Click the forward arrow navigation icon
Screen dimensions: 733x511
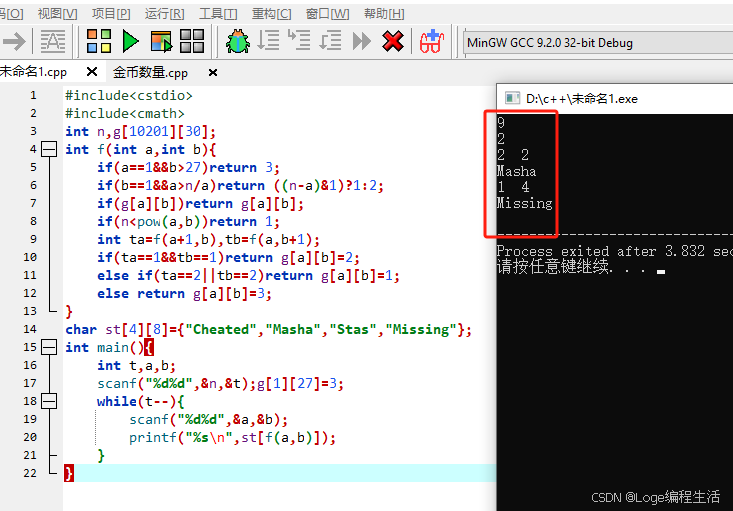coord(14,42)
